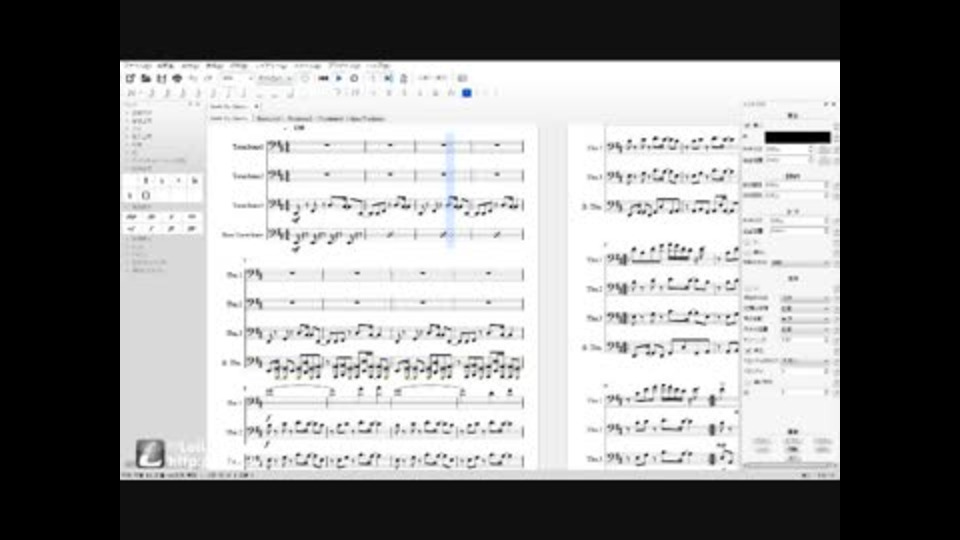Open the first menu in menu bar

click(x=138, y=66)
